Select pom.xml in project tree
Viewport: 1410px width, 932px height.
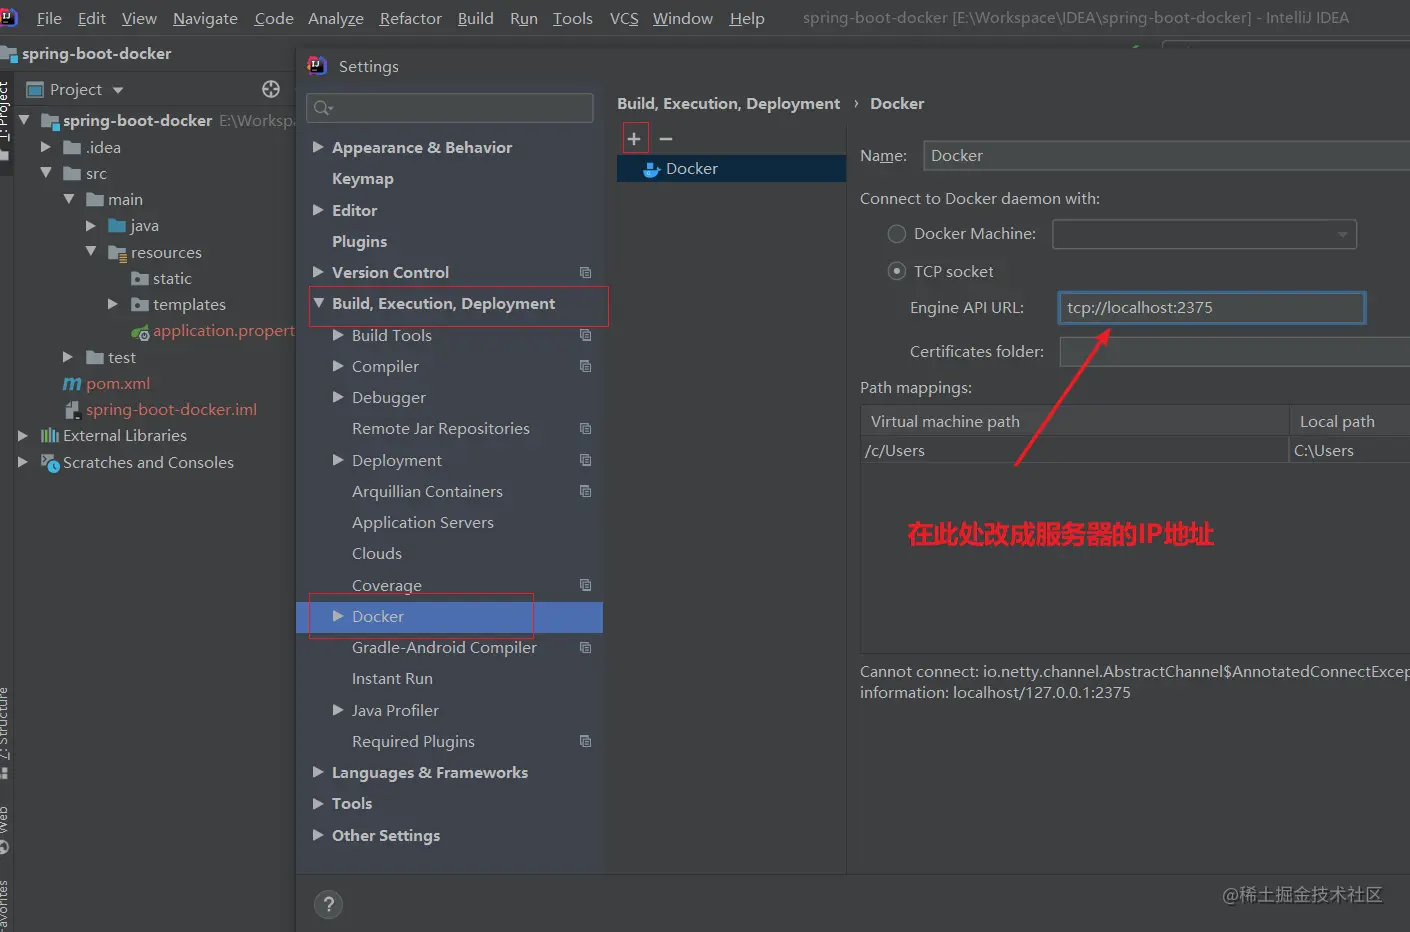tap(118, 384)
